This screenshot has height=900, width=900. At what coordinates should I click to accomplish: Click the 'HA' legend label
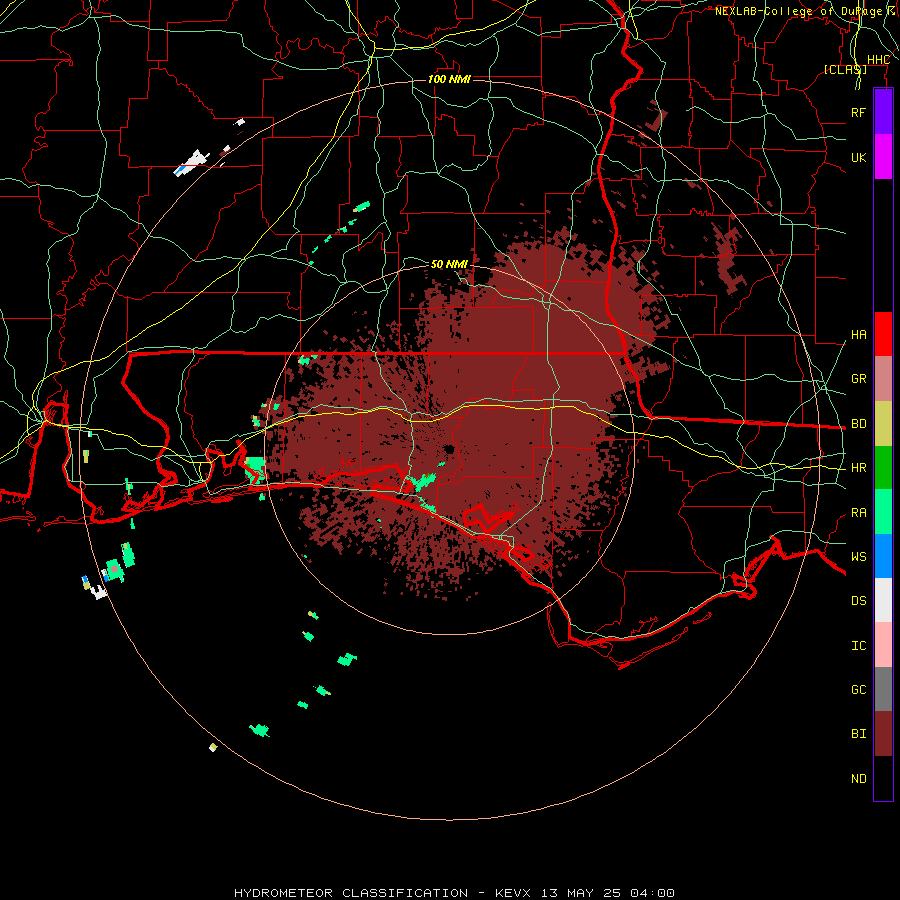click(x=858, y=334)
